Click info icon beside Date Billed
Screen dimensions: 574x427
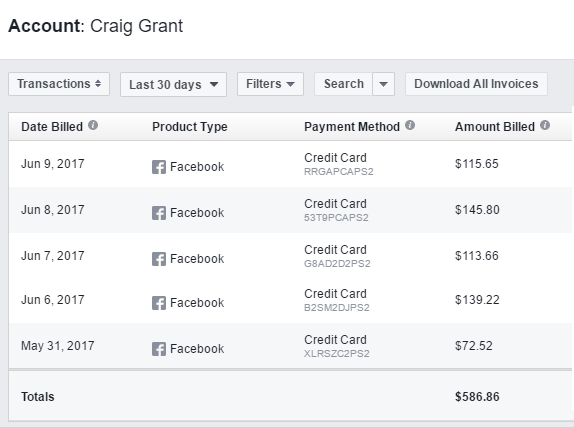coord(93,125)
